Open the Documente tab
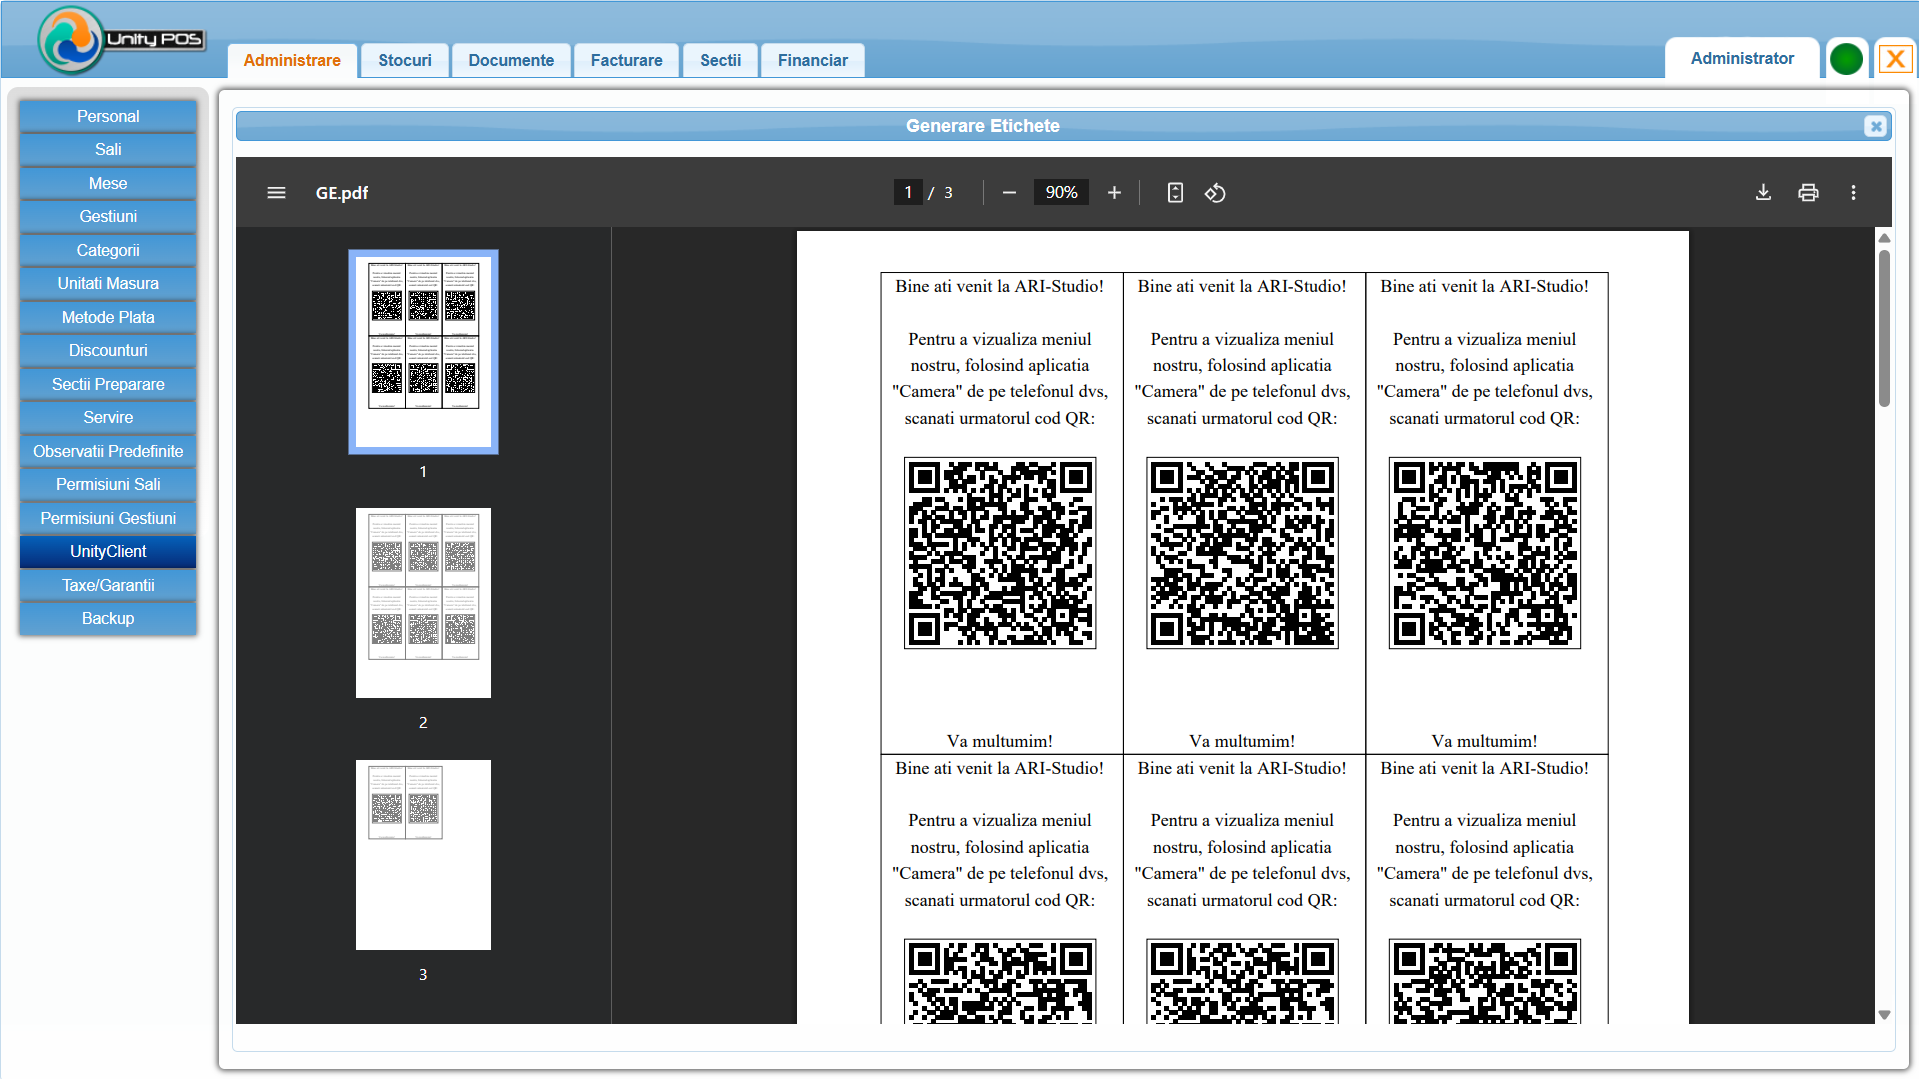The image size is (1919, 1079). 511,60
